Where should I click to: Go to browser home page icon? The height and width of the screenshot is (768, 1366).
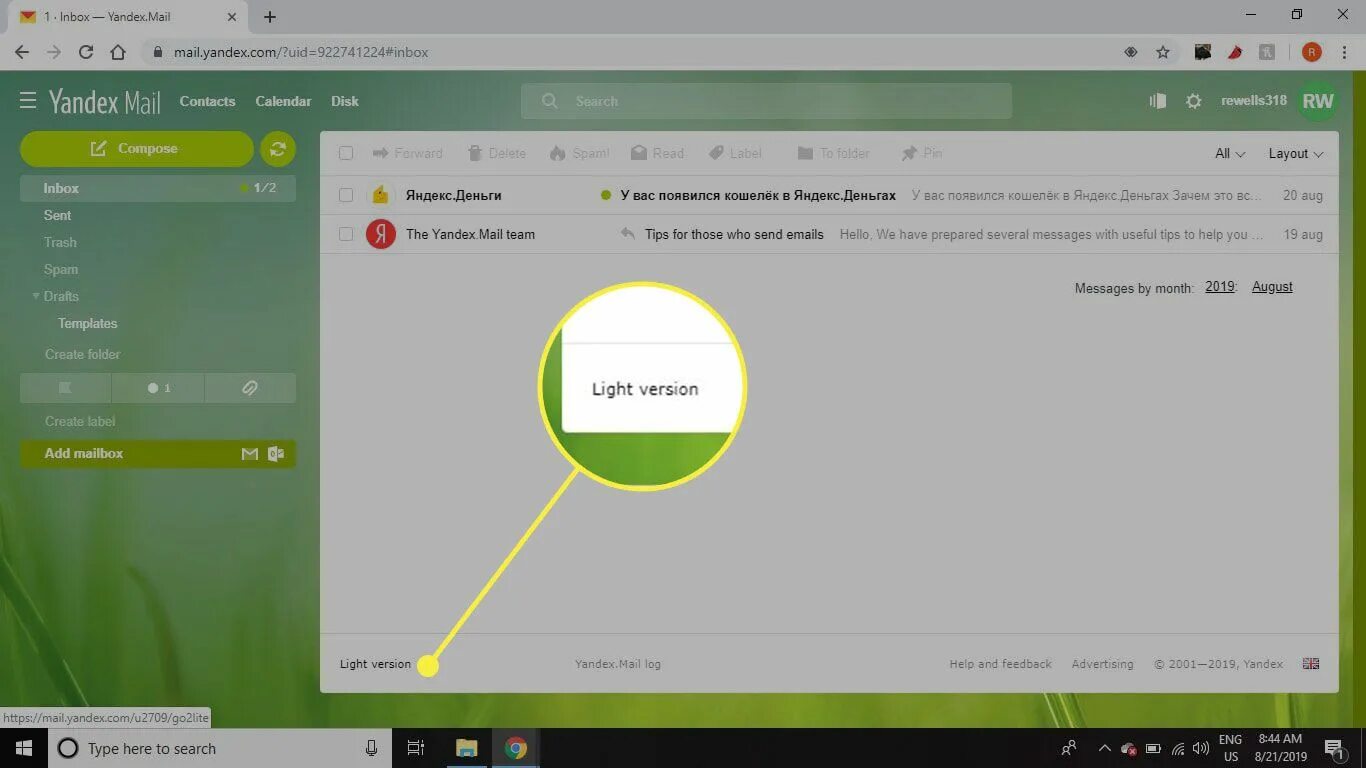pyautogui.click(x=118, y=52)
